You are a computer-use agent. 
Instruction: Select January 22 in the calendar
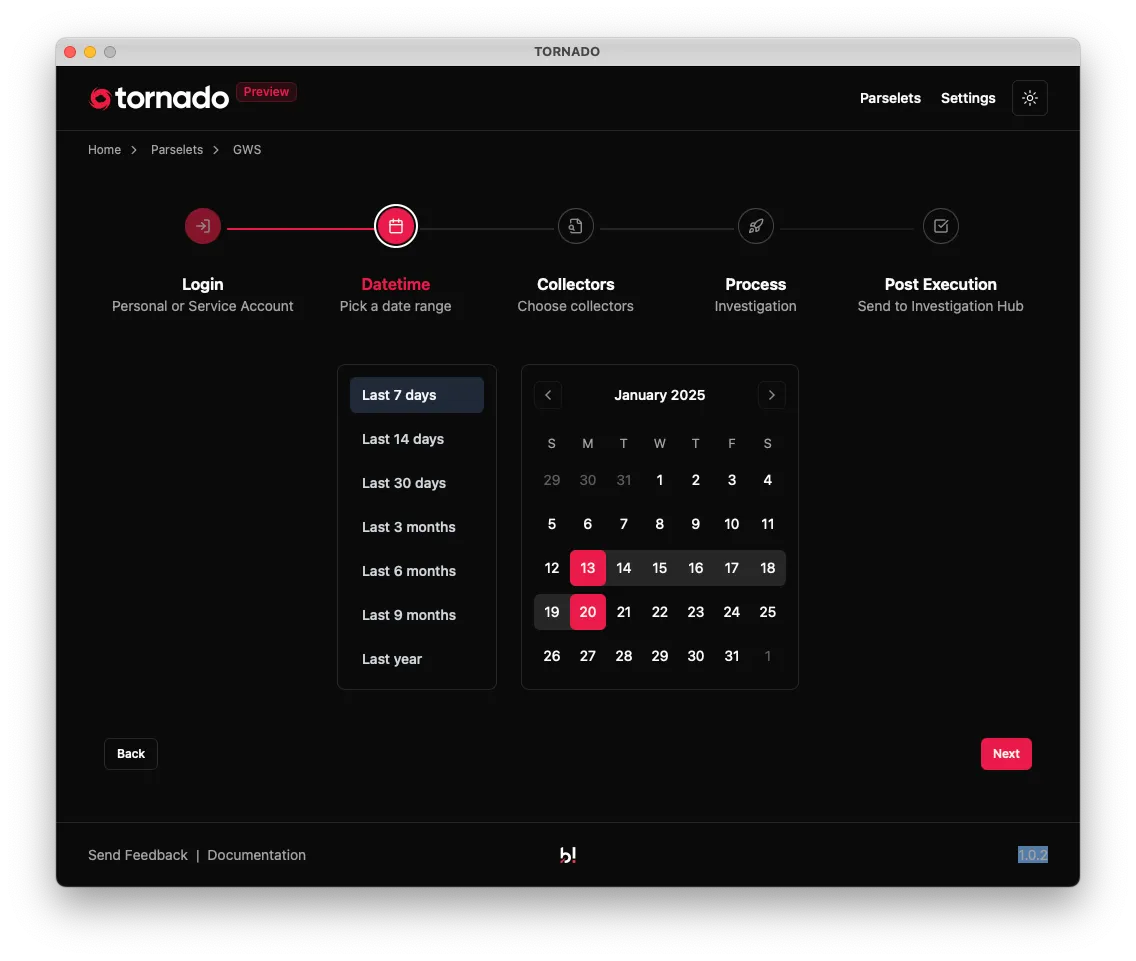tap(659, 612)
